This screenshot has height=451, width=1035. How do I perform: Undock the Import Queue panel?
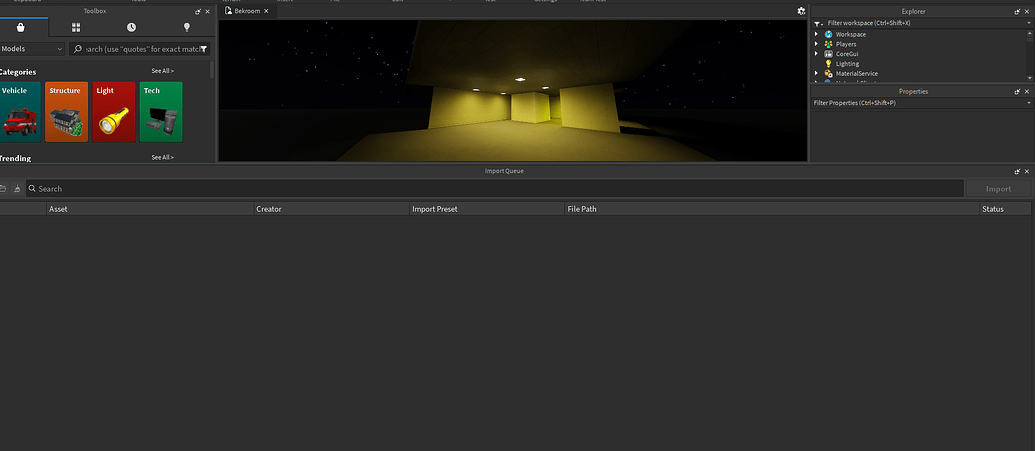1017,171
